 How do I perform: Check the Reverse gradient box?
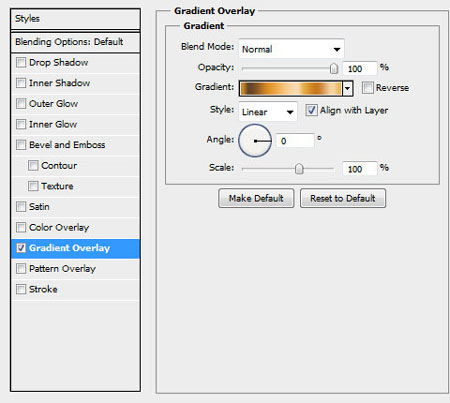point(368,88)
